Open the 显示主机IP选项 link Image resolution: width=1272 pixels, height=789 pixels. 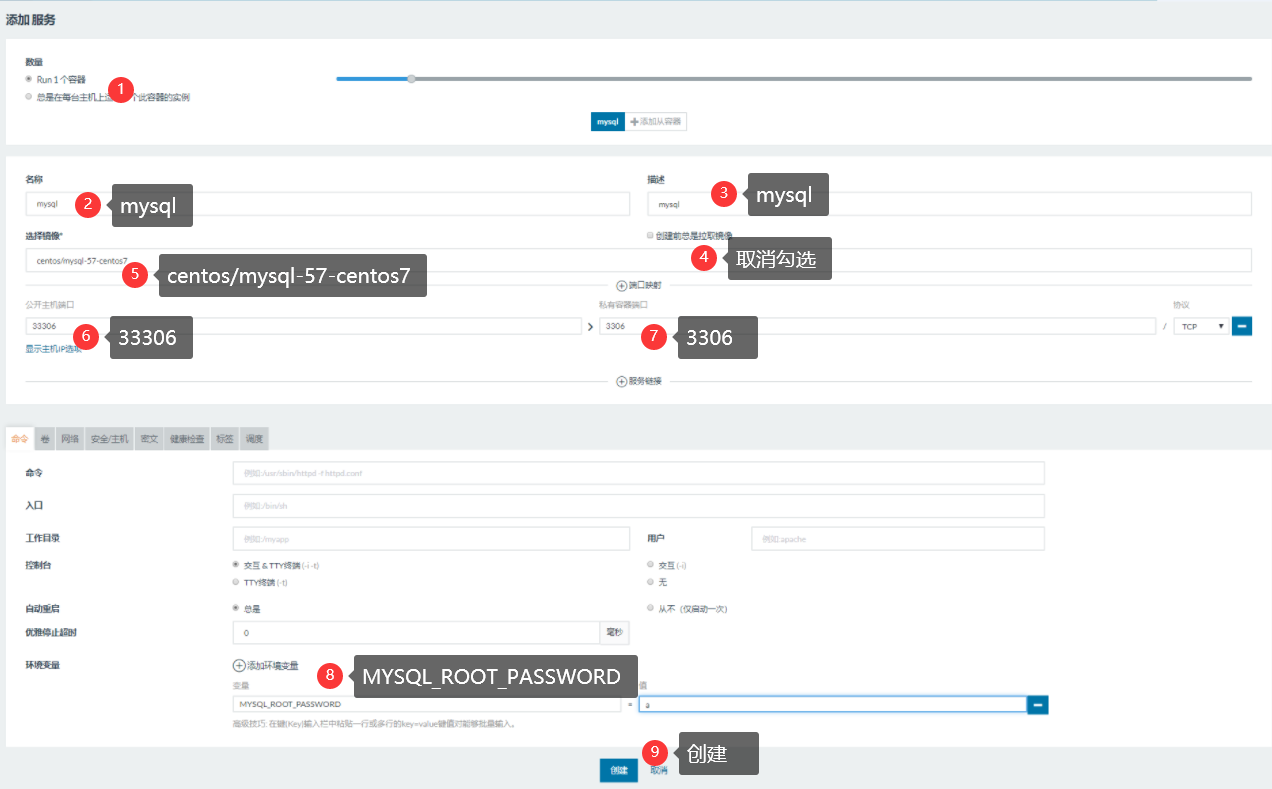54,349
